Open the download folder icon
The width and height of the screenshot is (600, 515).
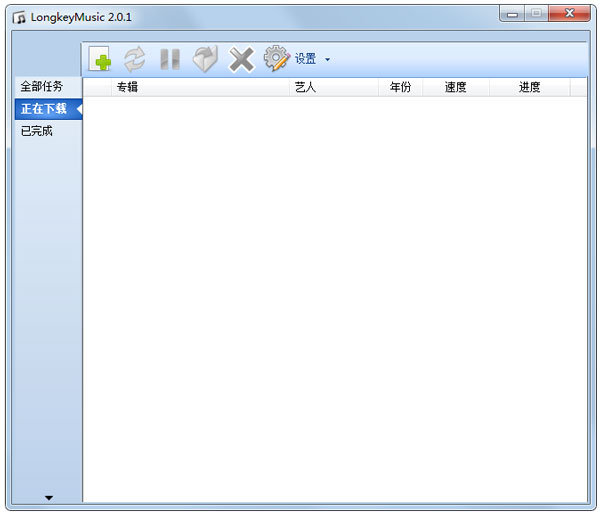point(205,59)
